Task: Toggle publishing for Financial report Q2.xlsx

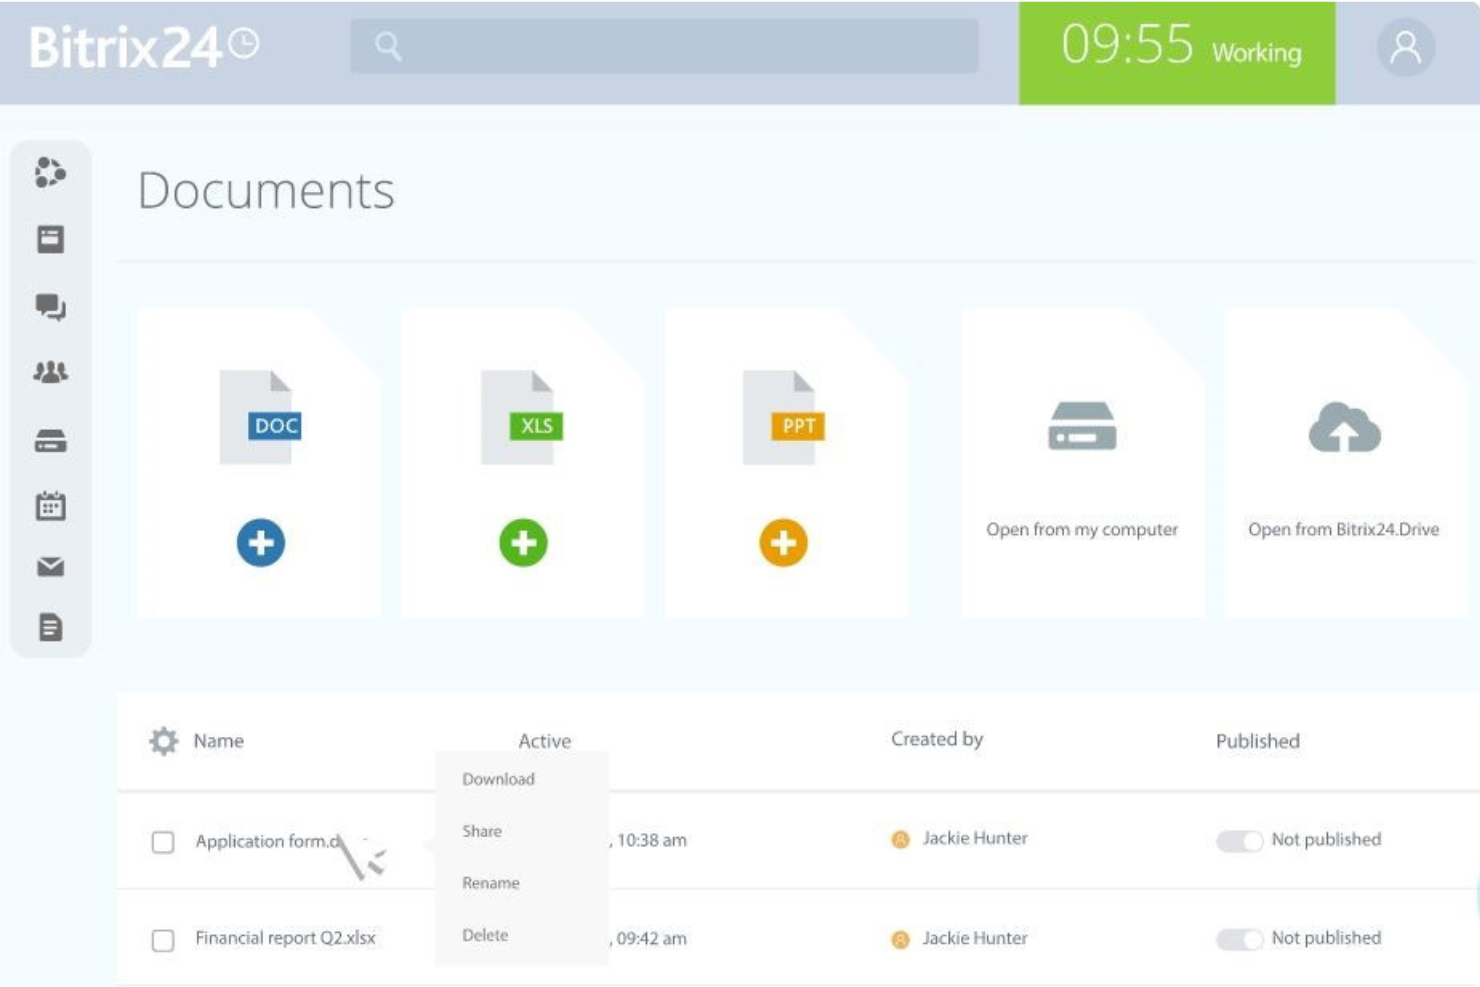Action: (1237, 938)
